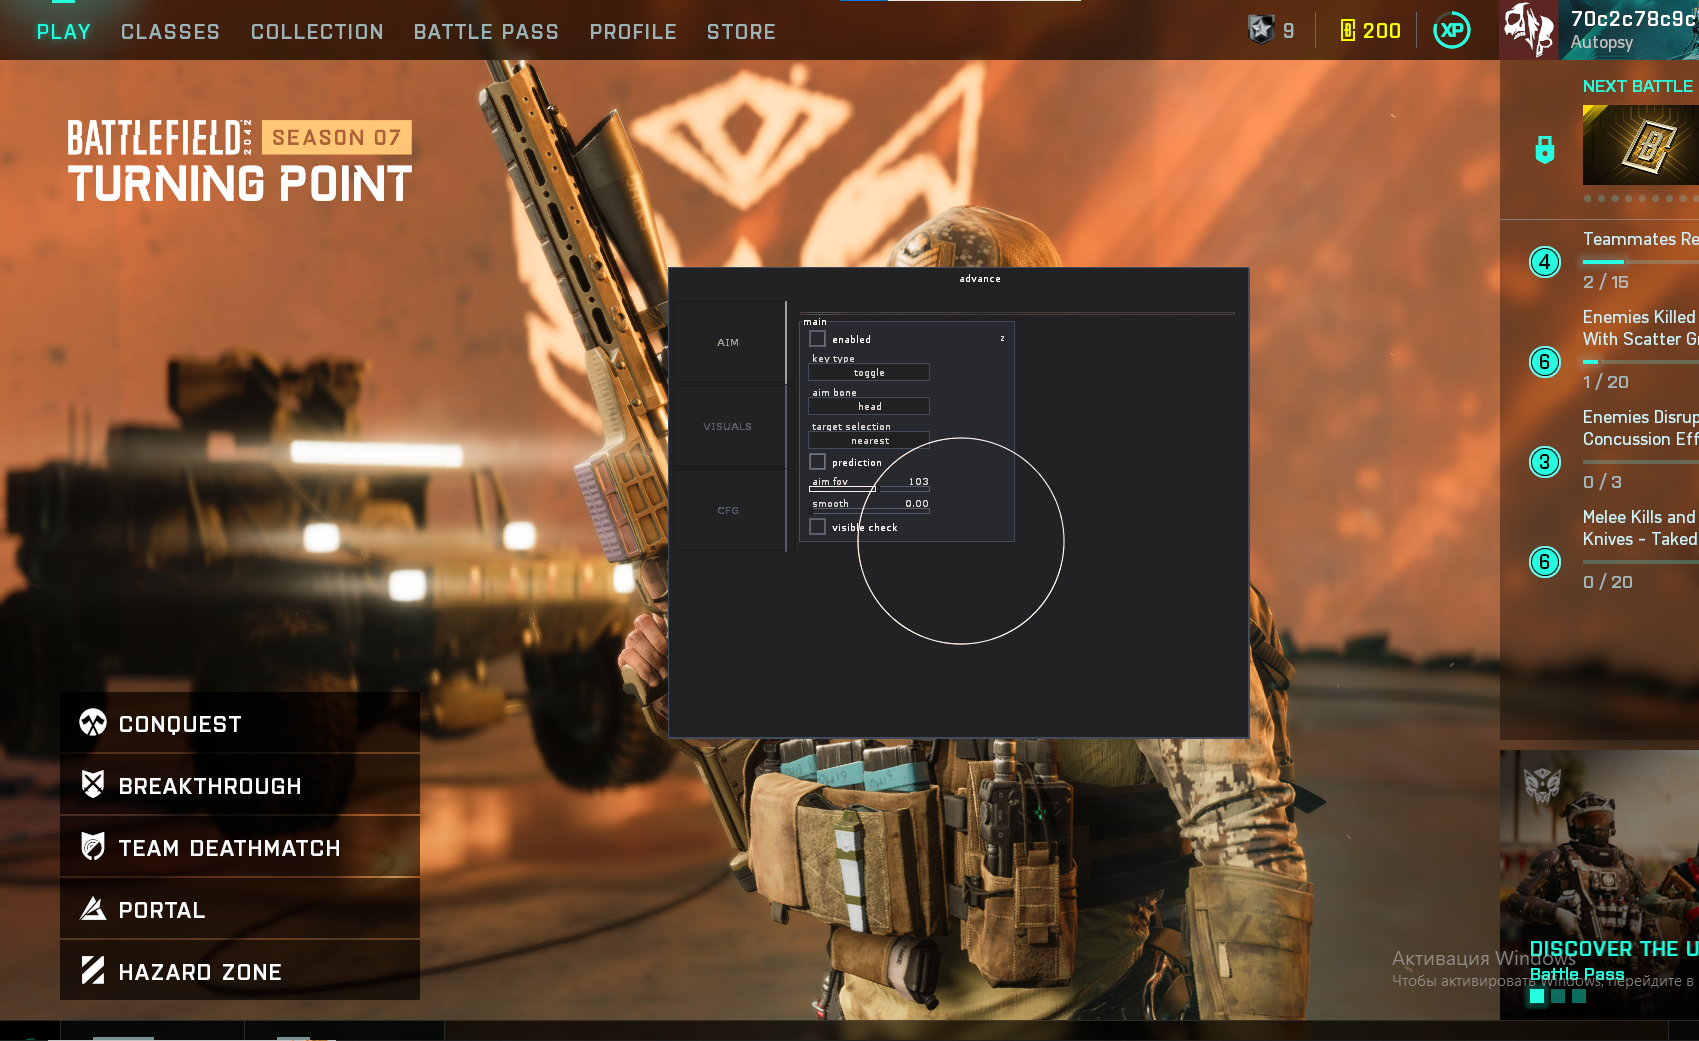Open the Conquest skull mode icon

[x=93, y=723]
